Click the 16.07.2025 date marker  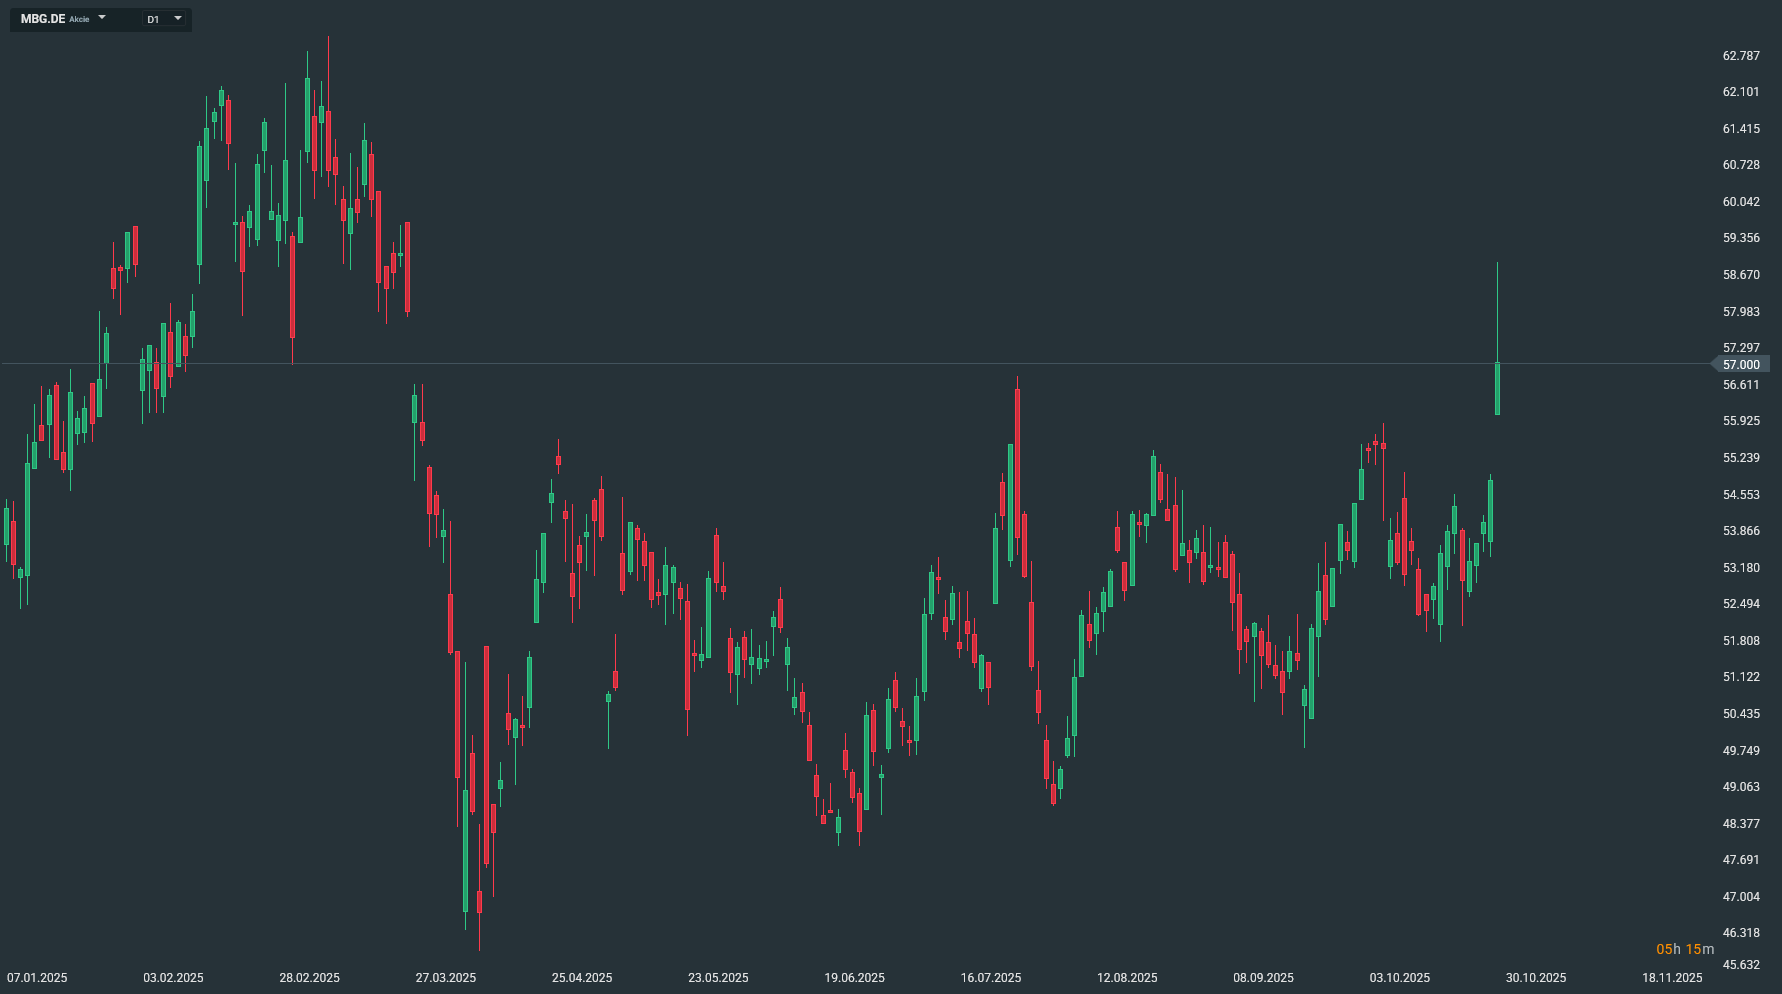click(991, 978)
